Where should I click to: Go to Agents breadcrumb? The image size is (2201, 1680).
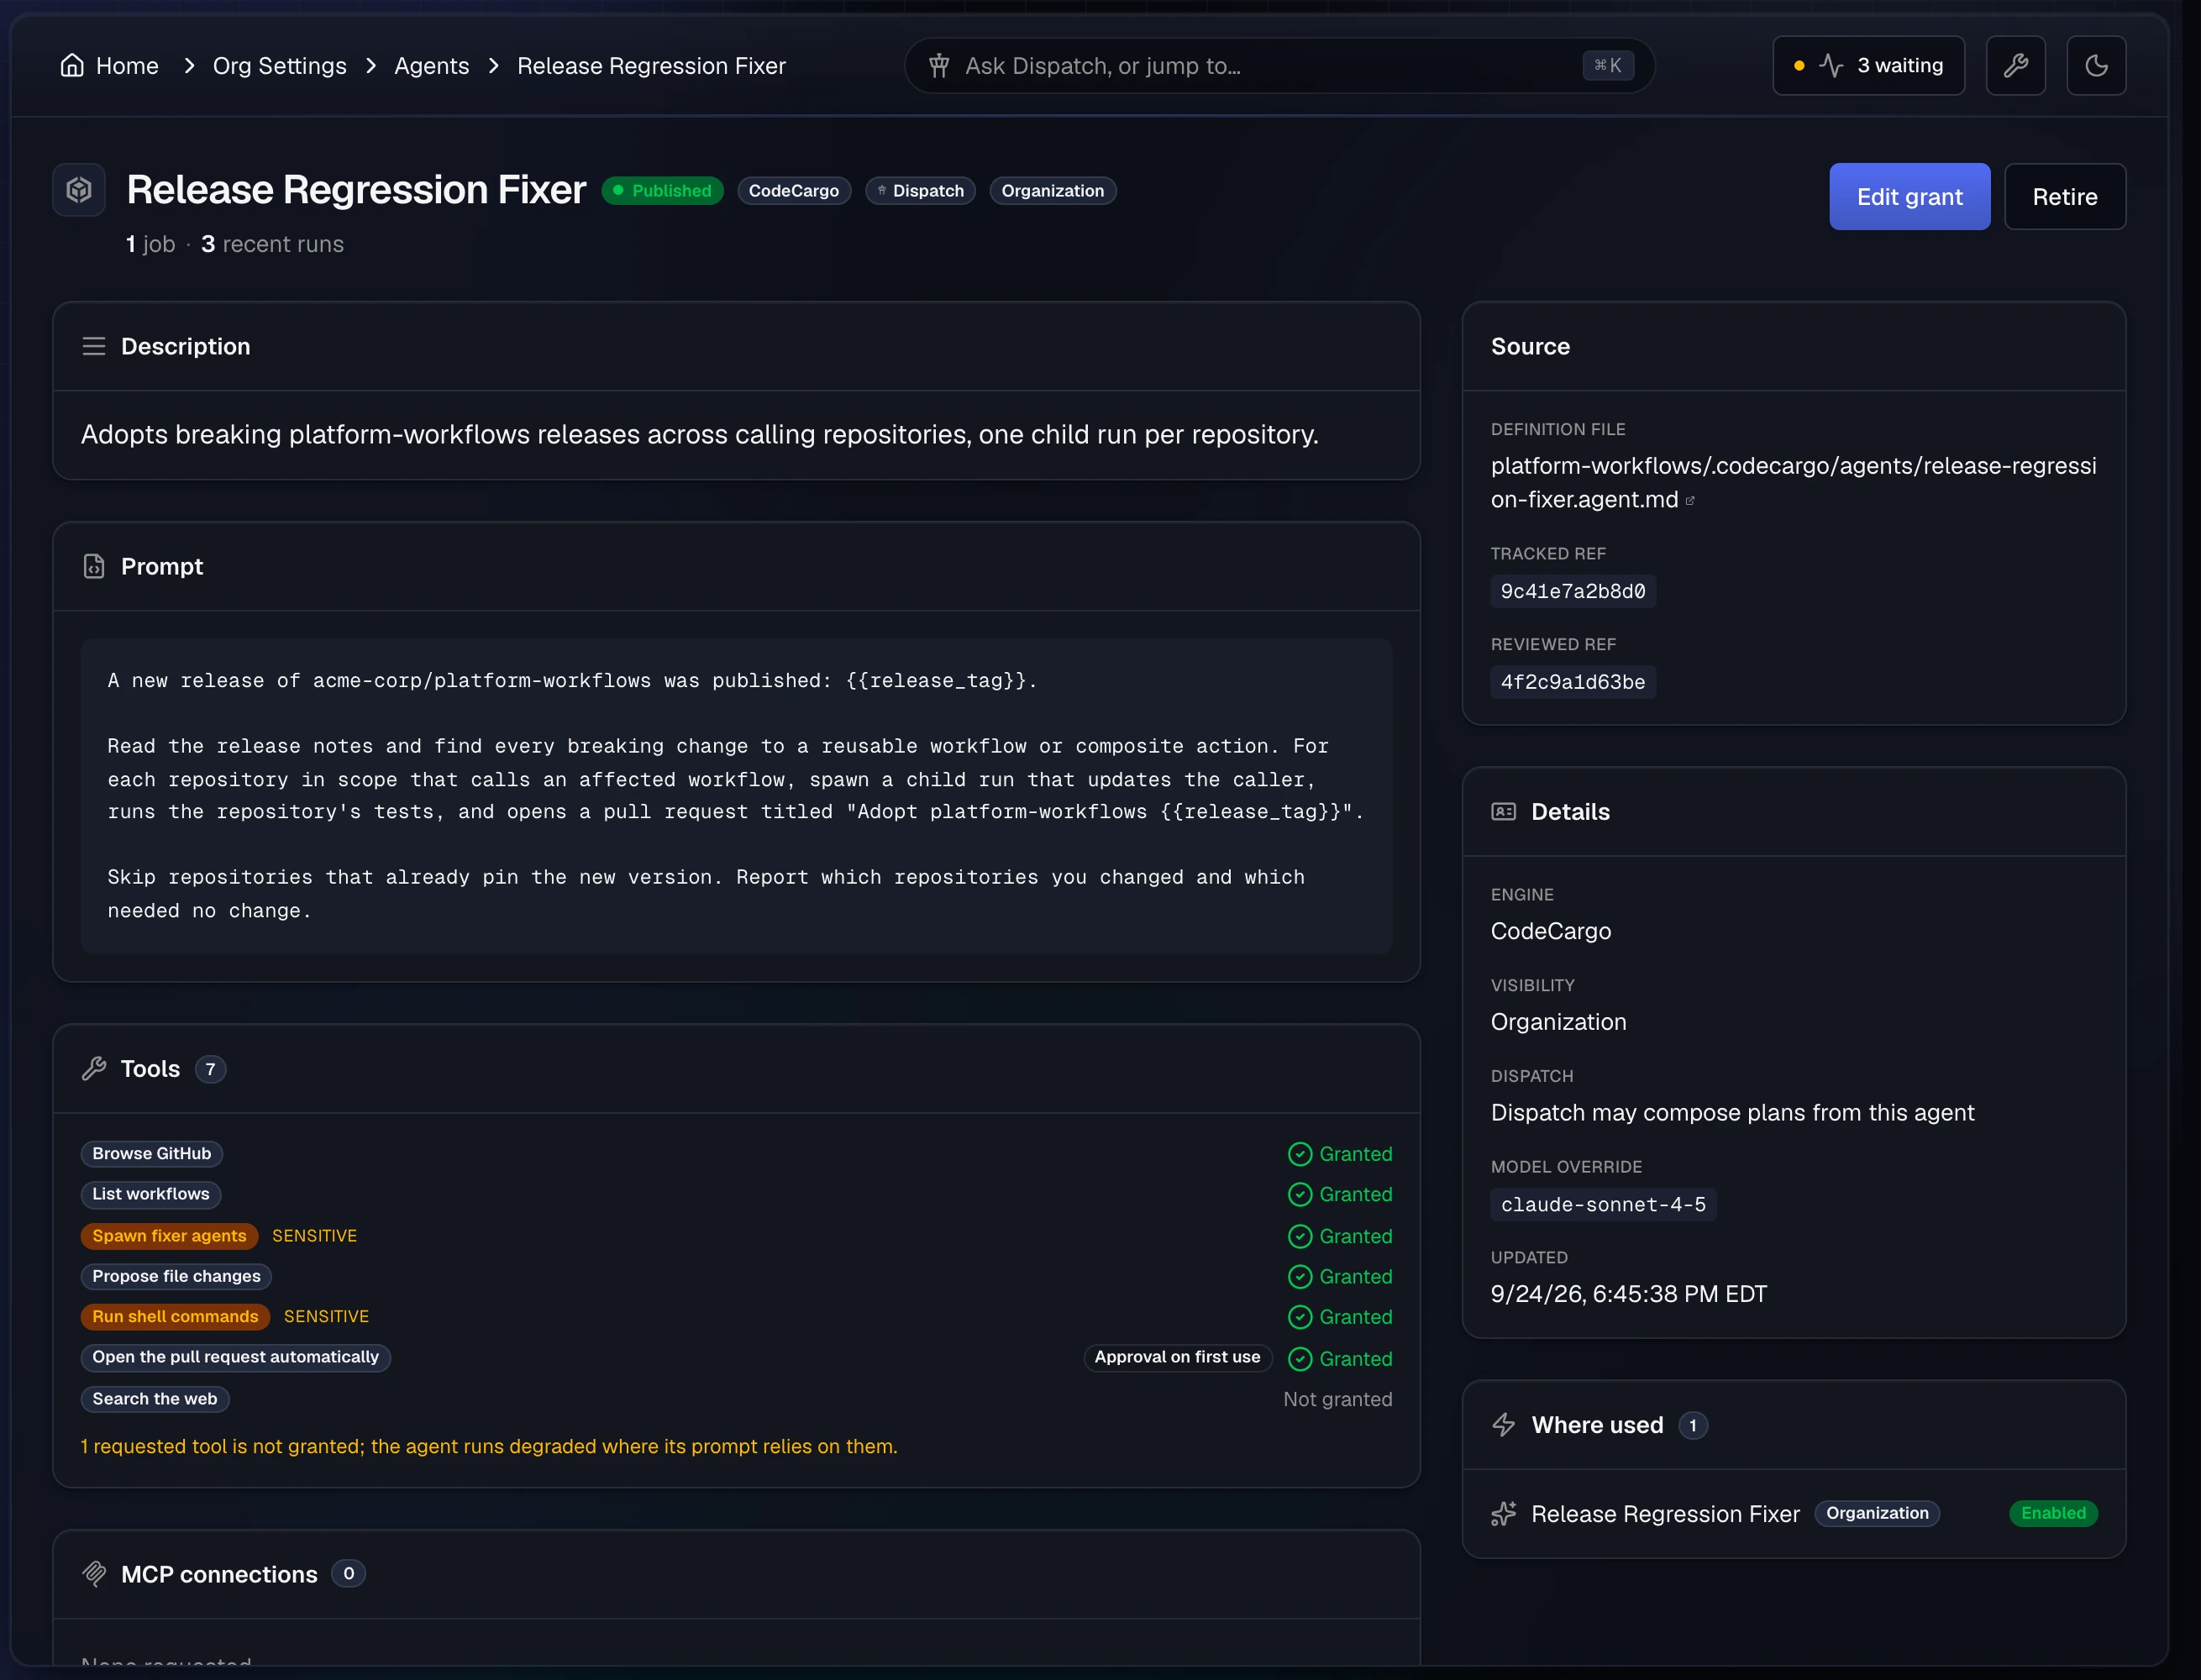pyautogui.click(x=431, y=65)
